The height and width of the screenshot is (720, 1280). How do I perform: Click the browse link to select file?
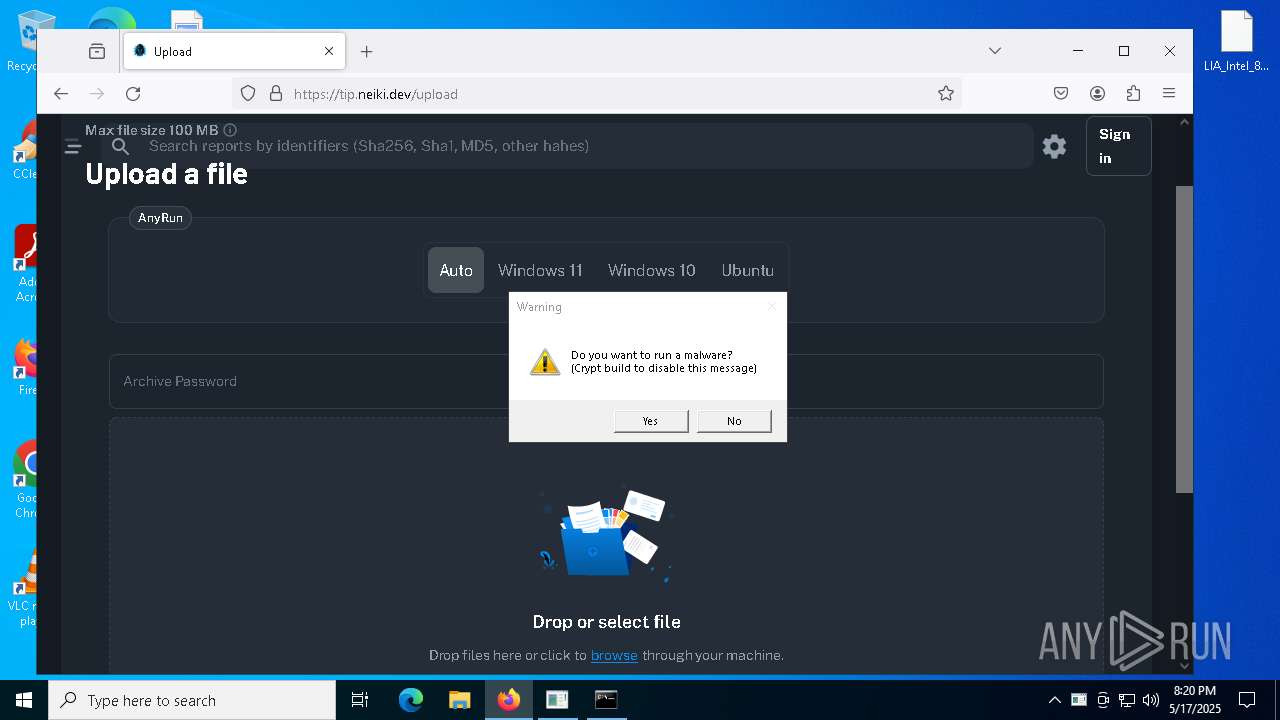pyautogui.click(x=614, y=655)
